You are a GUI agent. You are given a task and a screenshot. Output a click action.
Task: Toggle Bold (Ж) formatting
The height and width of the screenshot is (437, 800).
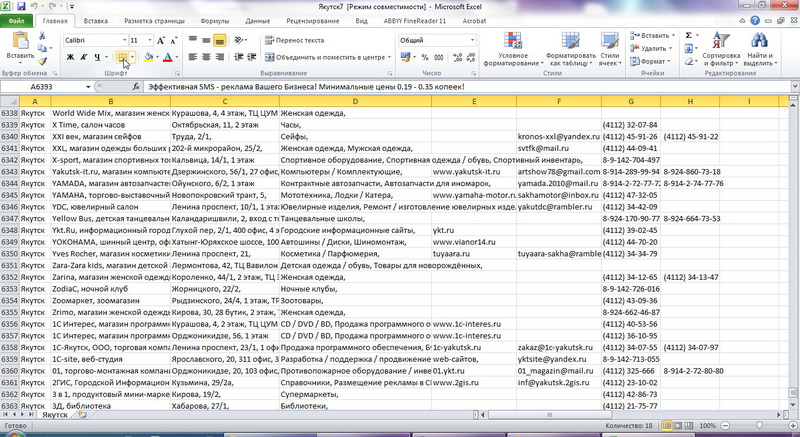pyautogui.click(x=70, y=57)
